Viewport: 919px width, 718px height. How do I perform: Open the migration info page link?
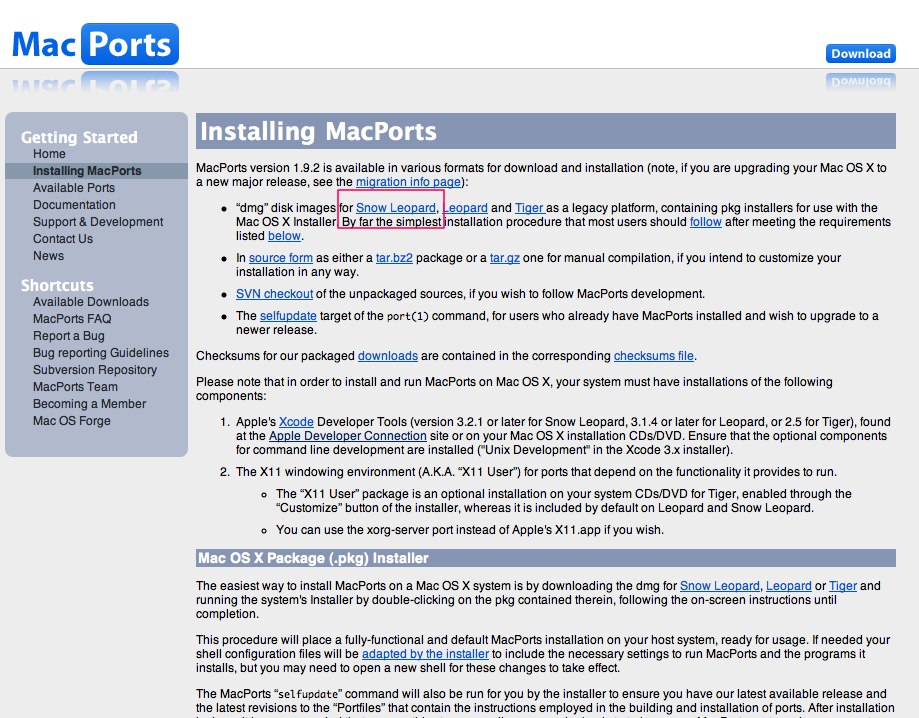409,182
